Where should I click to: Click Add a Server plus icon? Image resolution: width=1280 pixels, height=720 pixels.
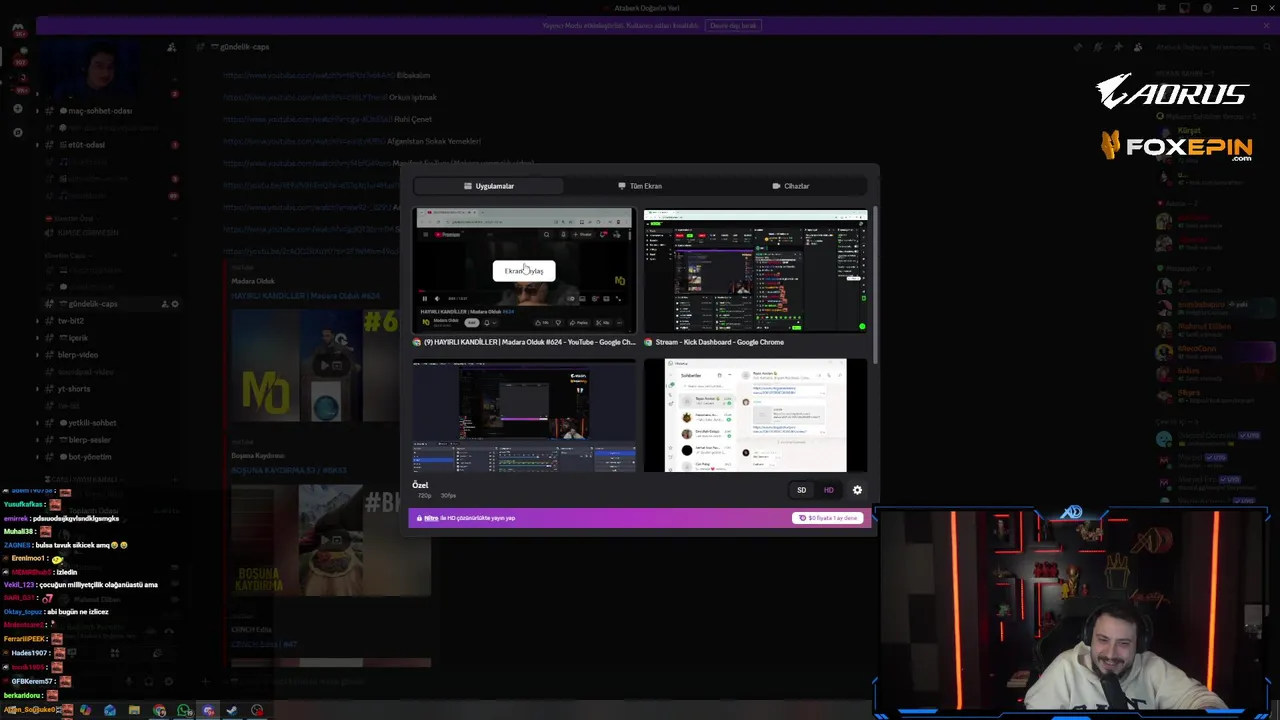18,108
